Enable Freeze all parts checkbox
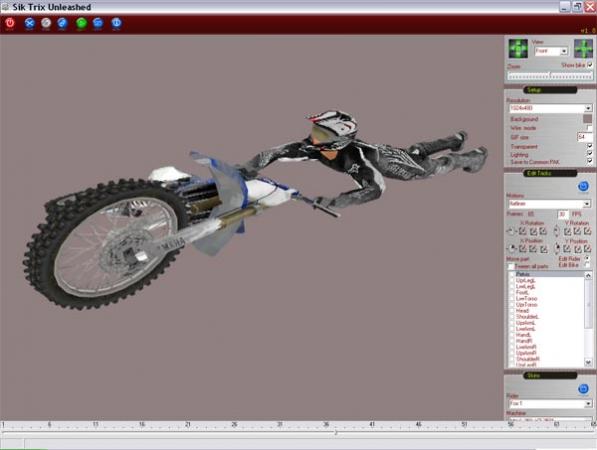This screenshot has width=597, height=450. (511, 266)
